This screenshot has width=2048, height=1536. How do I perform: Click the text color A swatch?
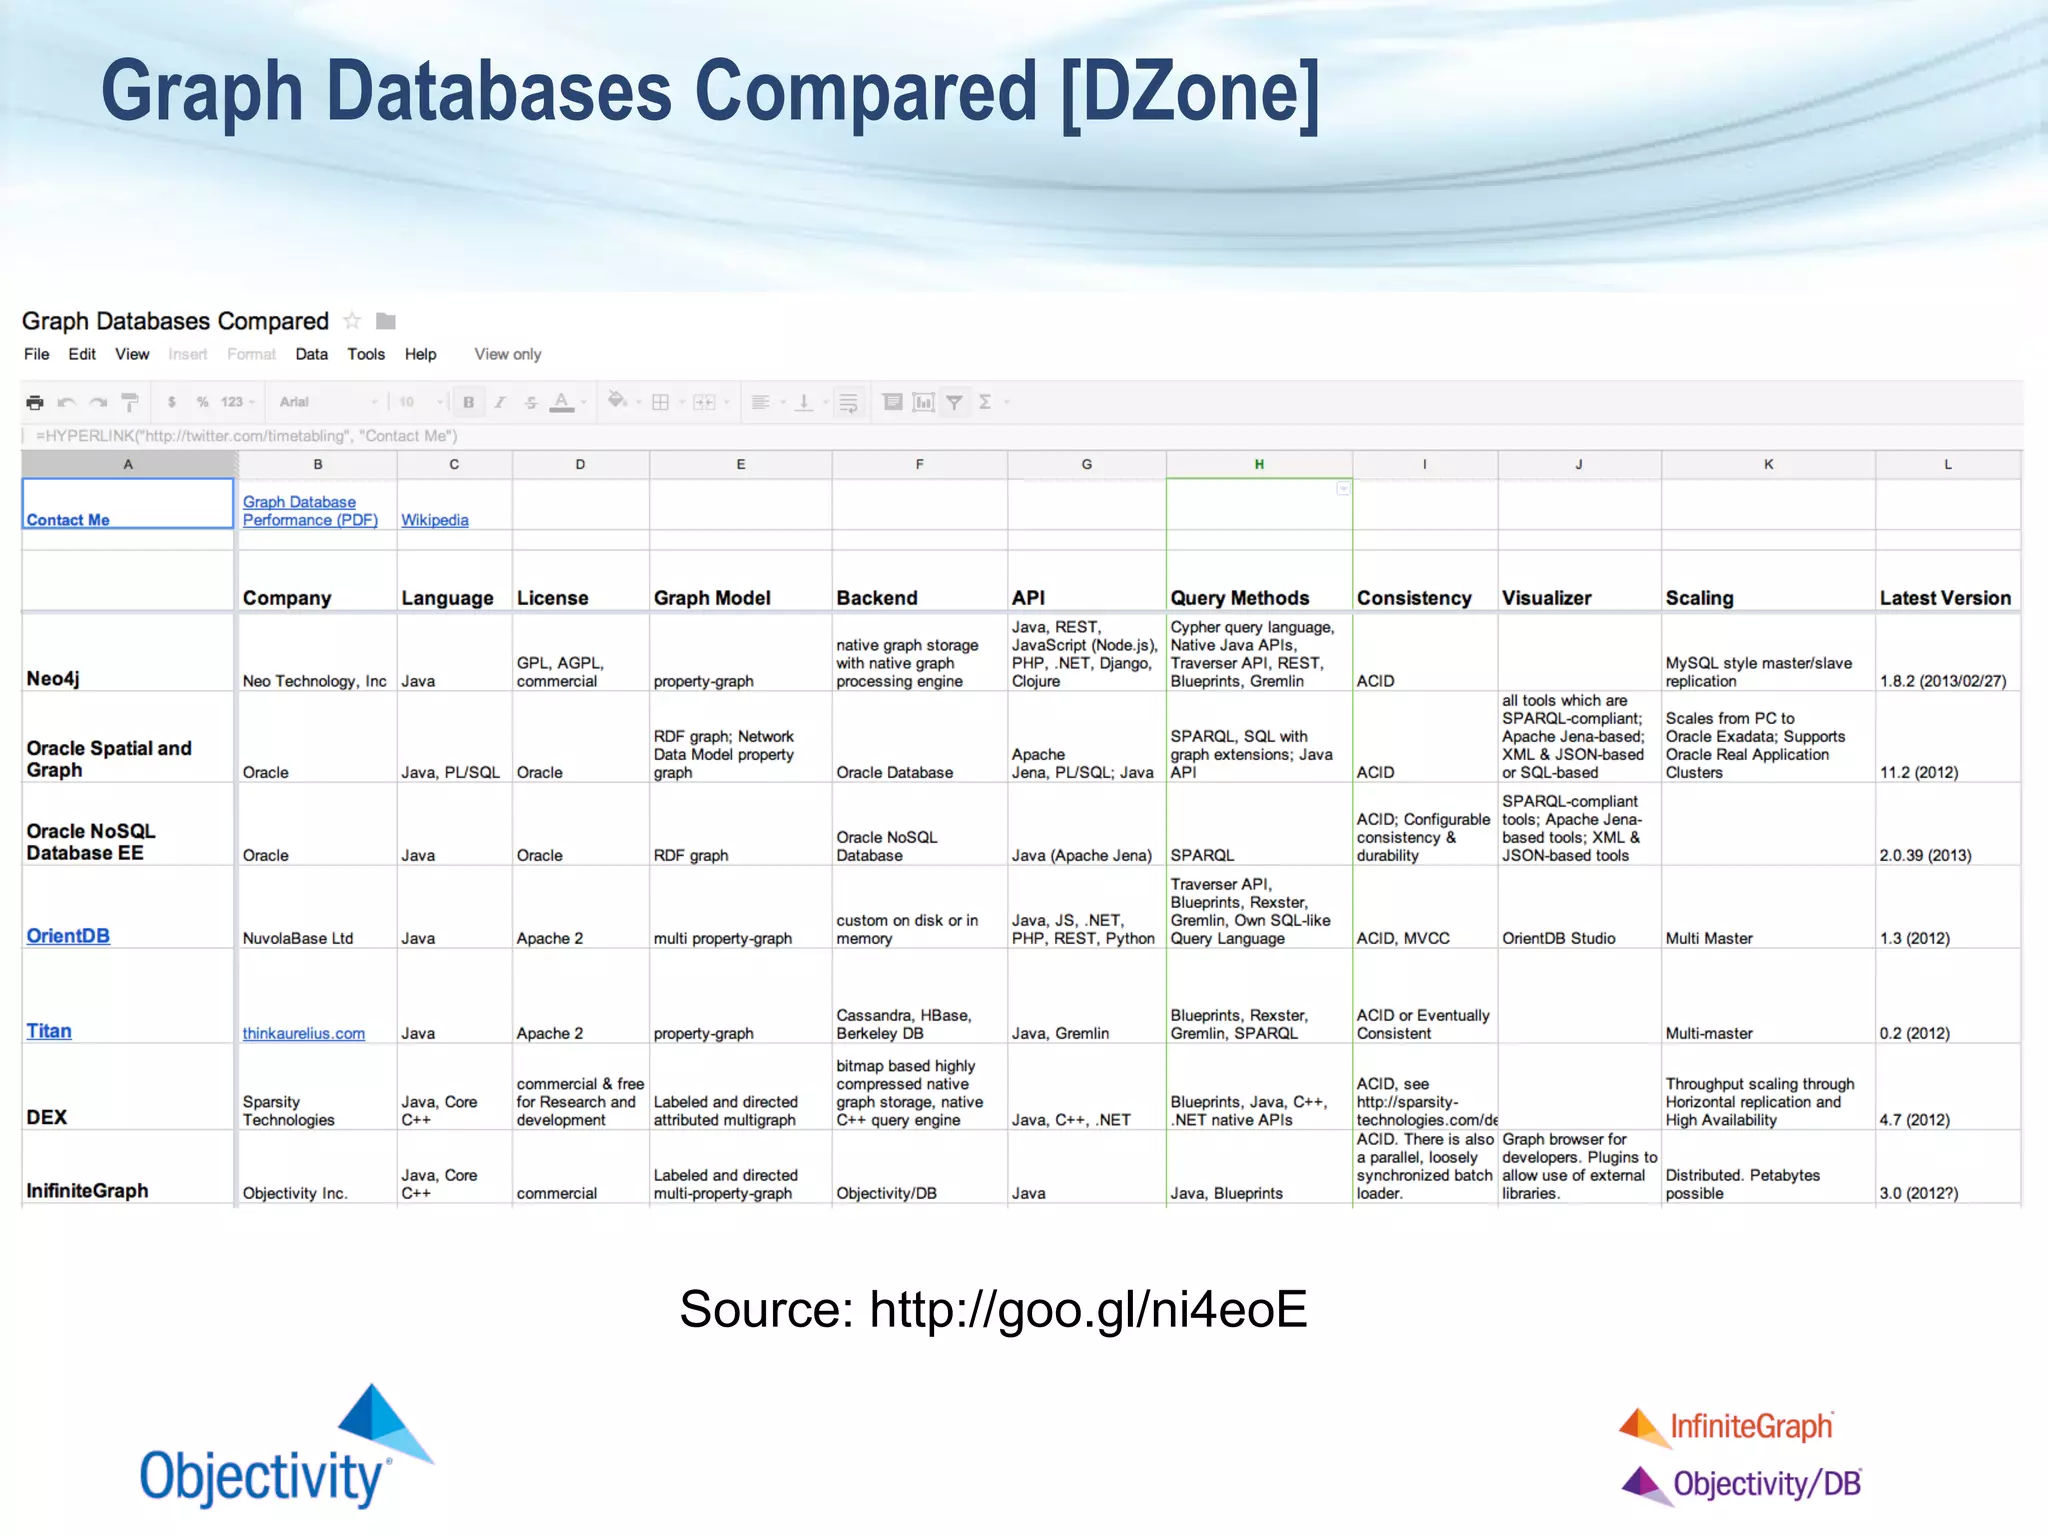pos(562,402)
